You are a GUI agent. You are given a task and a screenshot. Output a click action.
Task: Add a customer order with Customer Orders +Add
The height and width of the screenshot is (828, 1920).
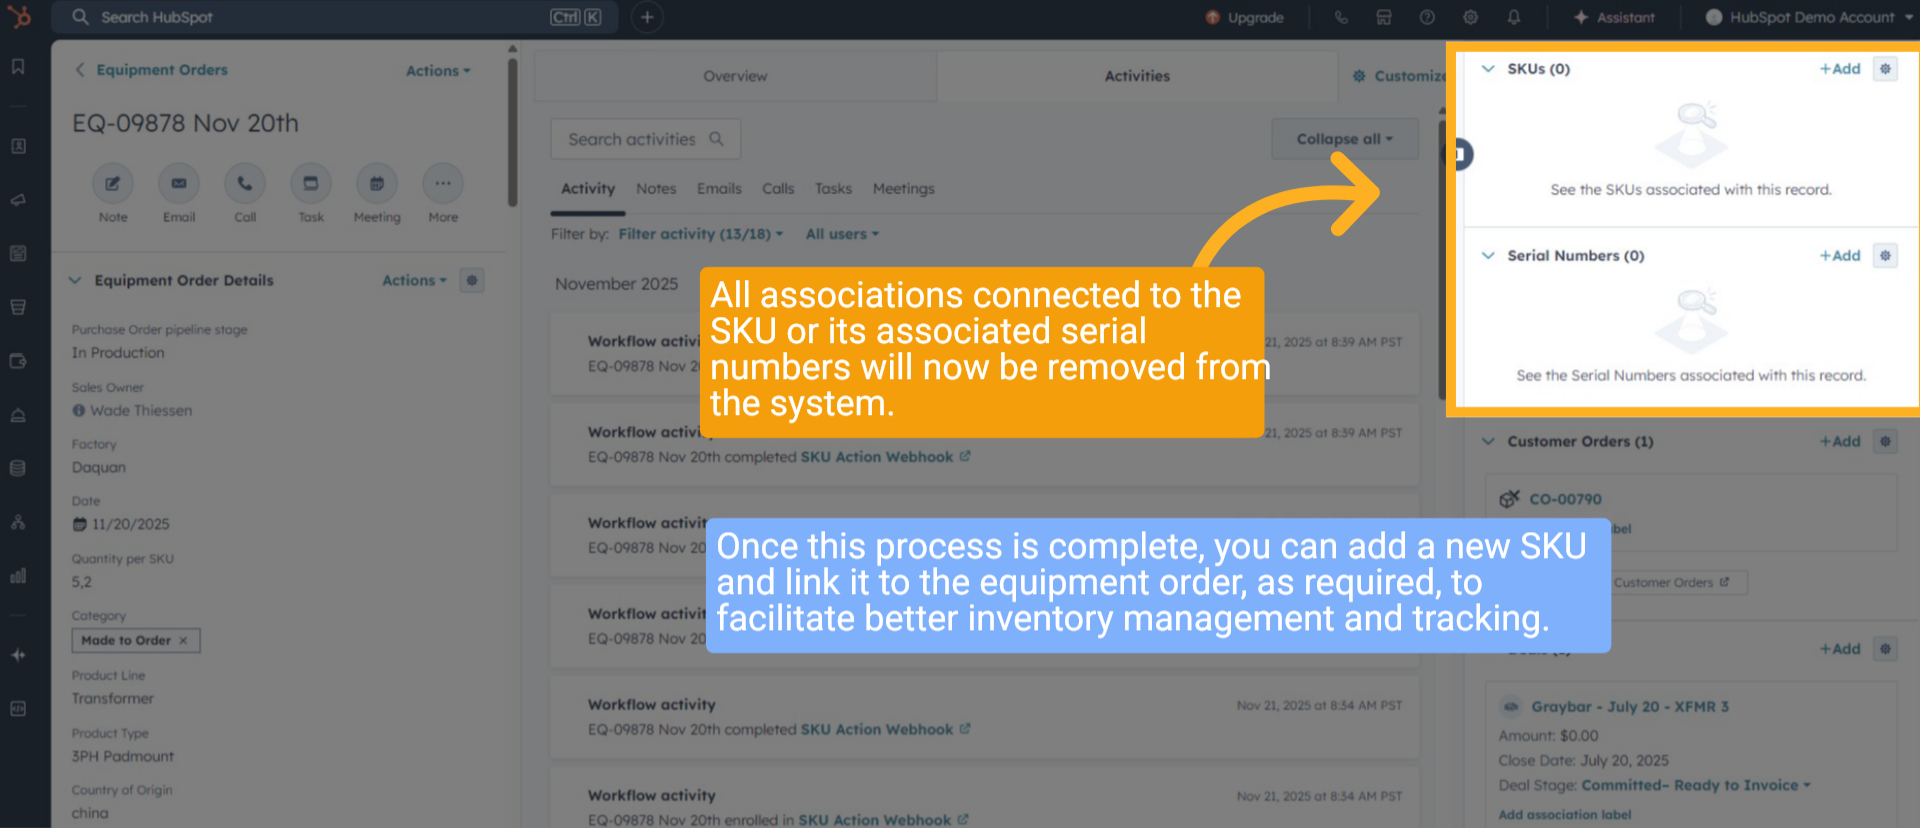click(1840, 441)
